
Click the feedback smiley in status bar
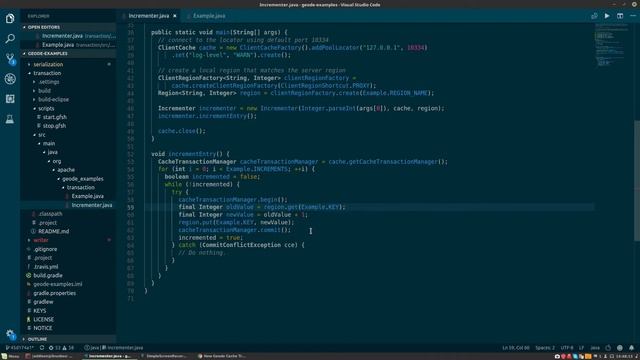pyautogui.click(x=620, y=348)
